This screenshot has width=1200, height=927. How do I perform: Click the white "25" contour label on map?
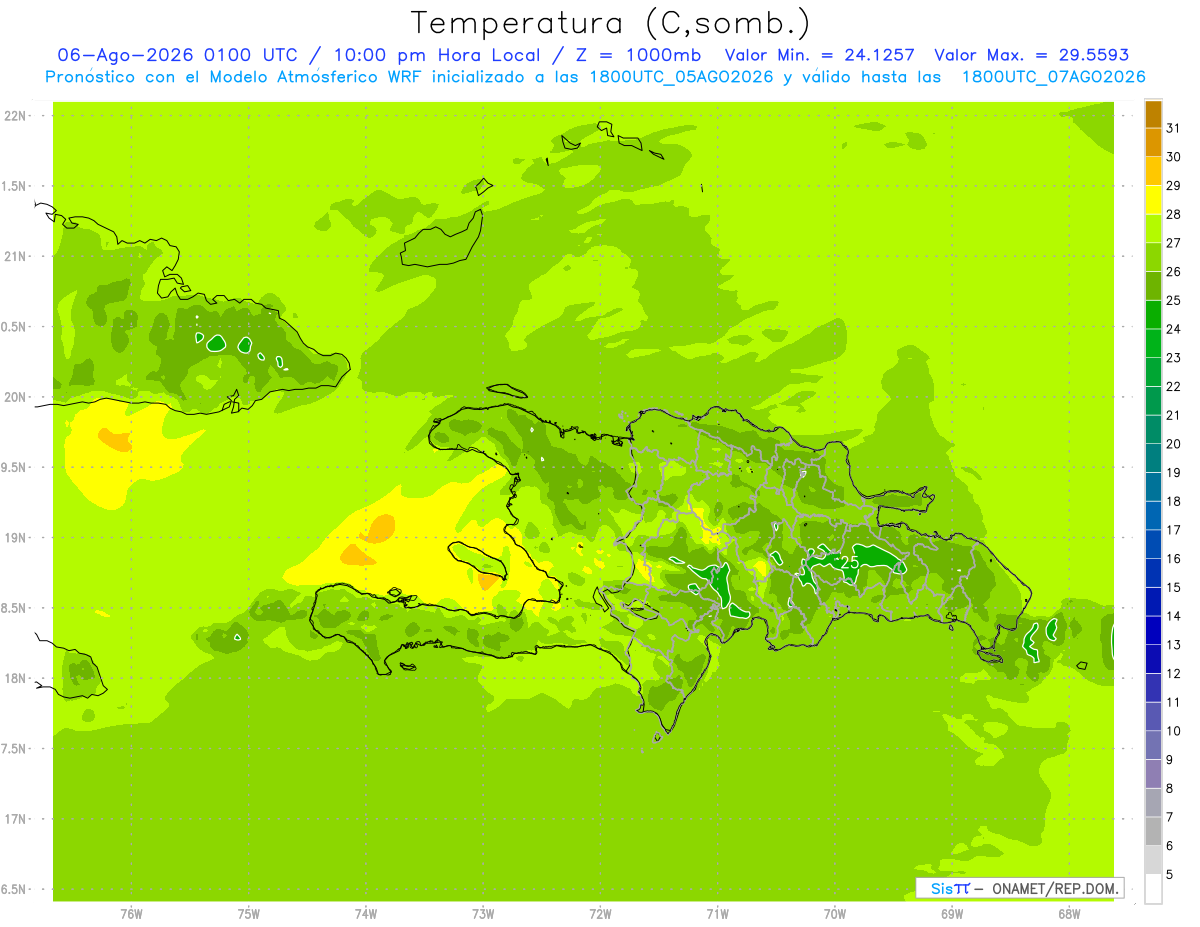[x=850, y=563]
